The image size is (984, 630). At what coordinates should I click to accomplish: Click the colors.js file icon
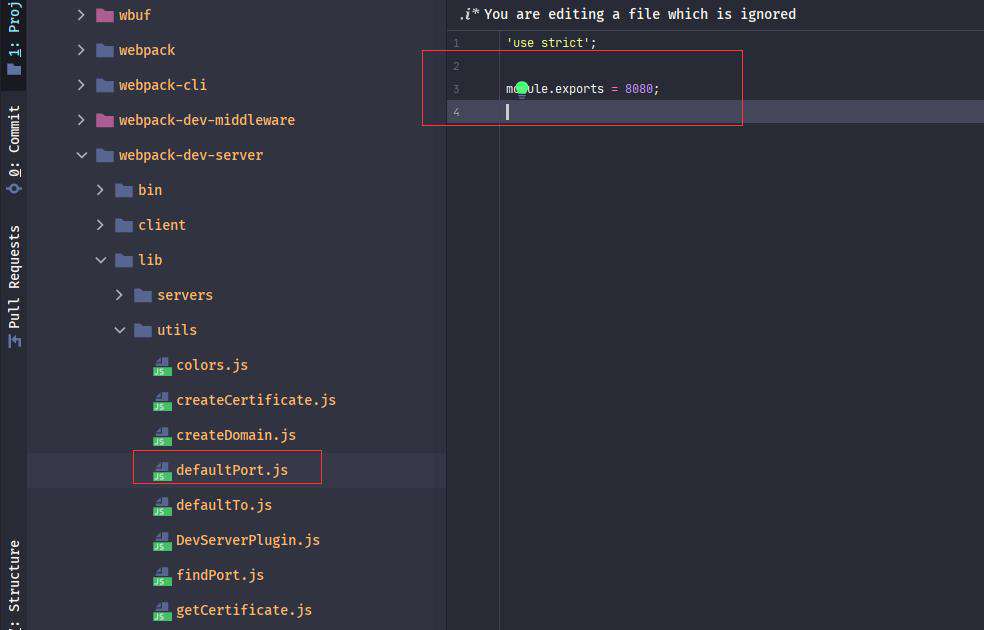[x=163, y=366]
